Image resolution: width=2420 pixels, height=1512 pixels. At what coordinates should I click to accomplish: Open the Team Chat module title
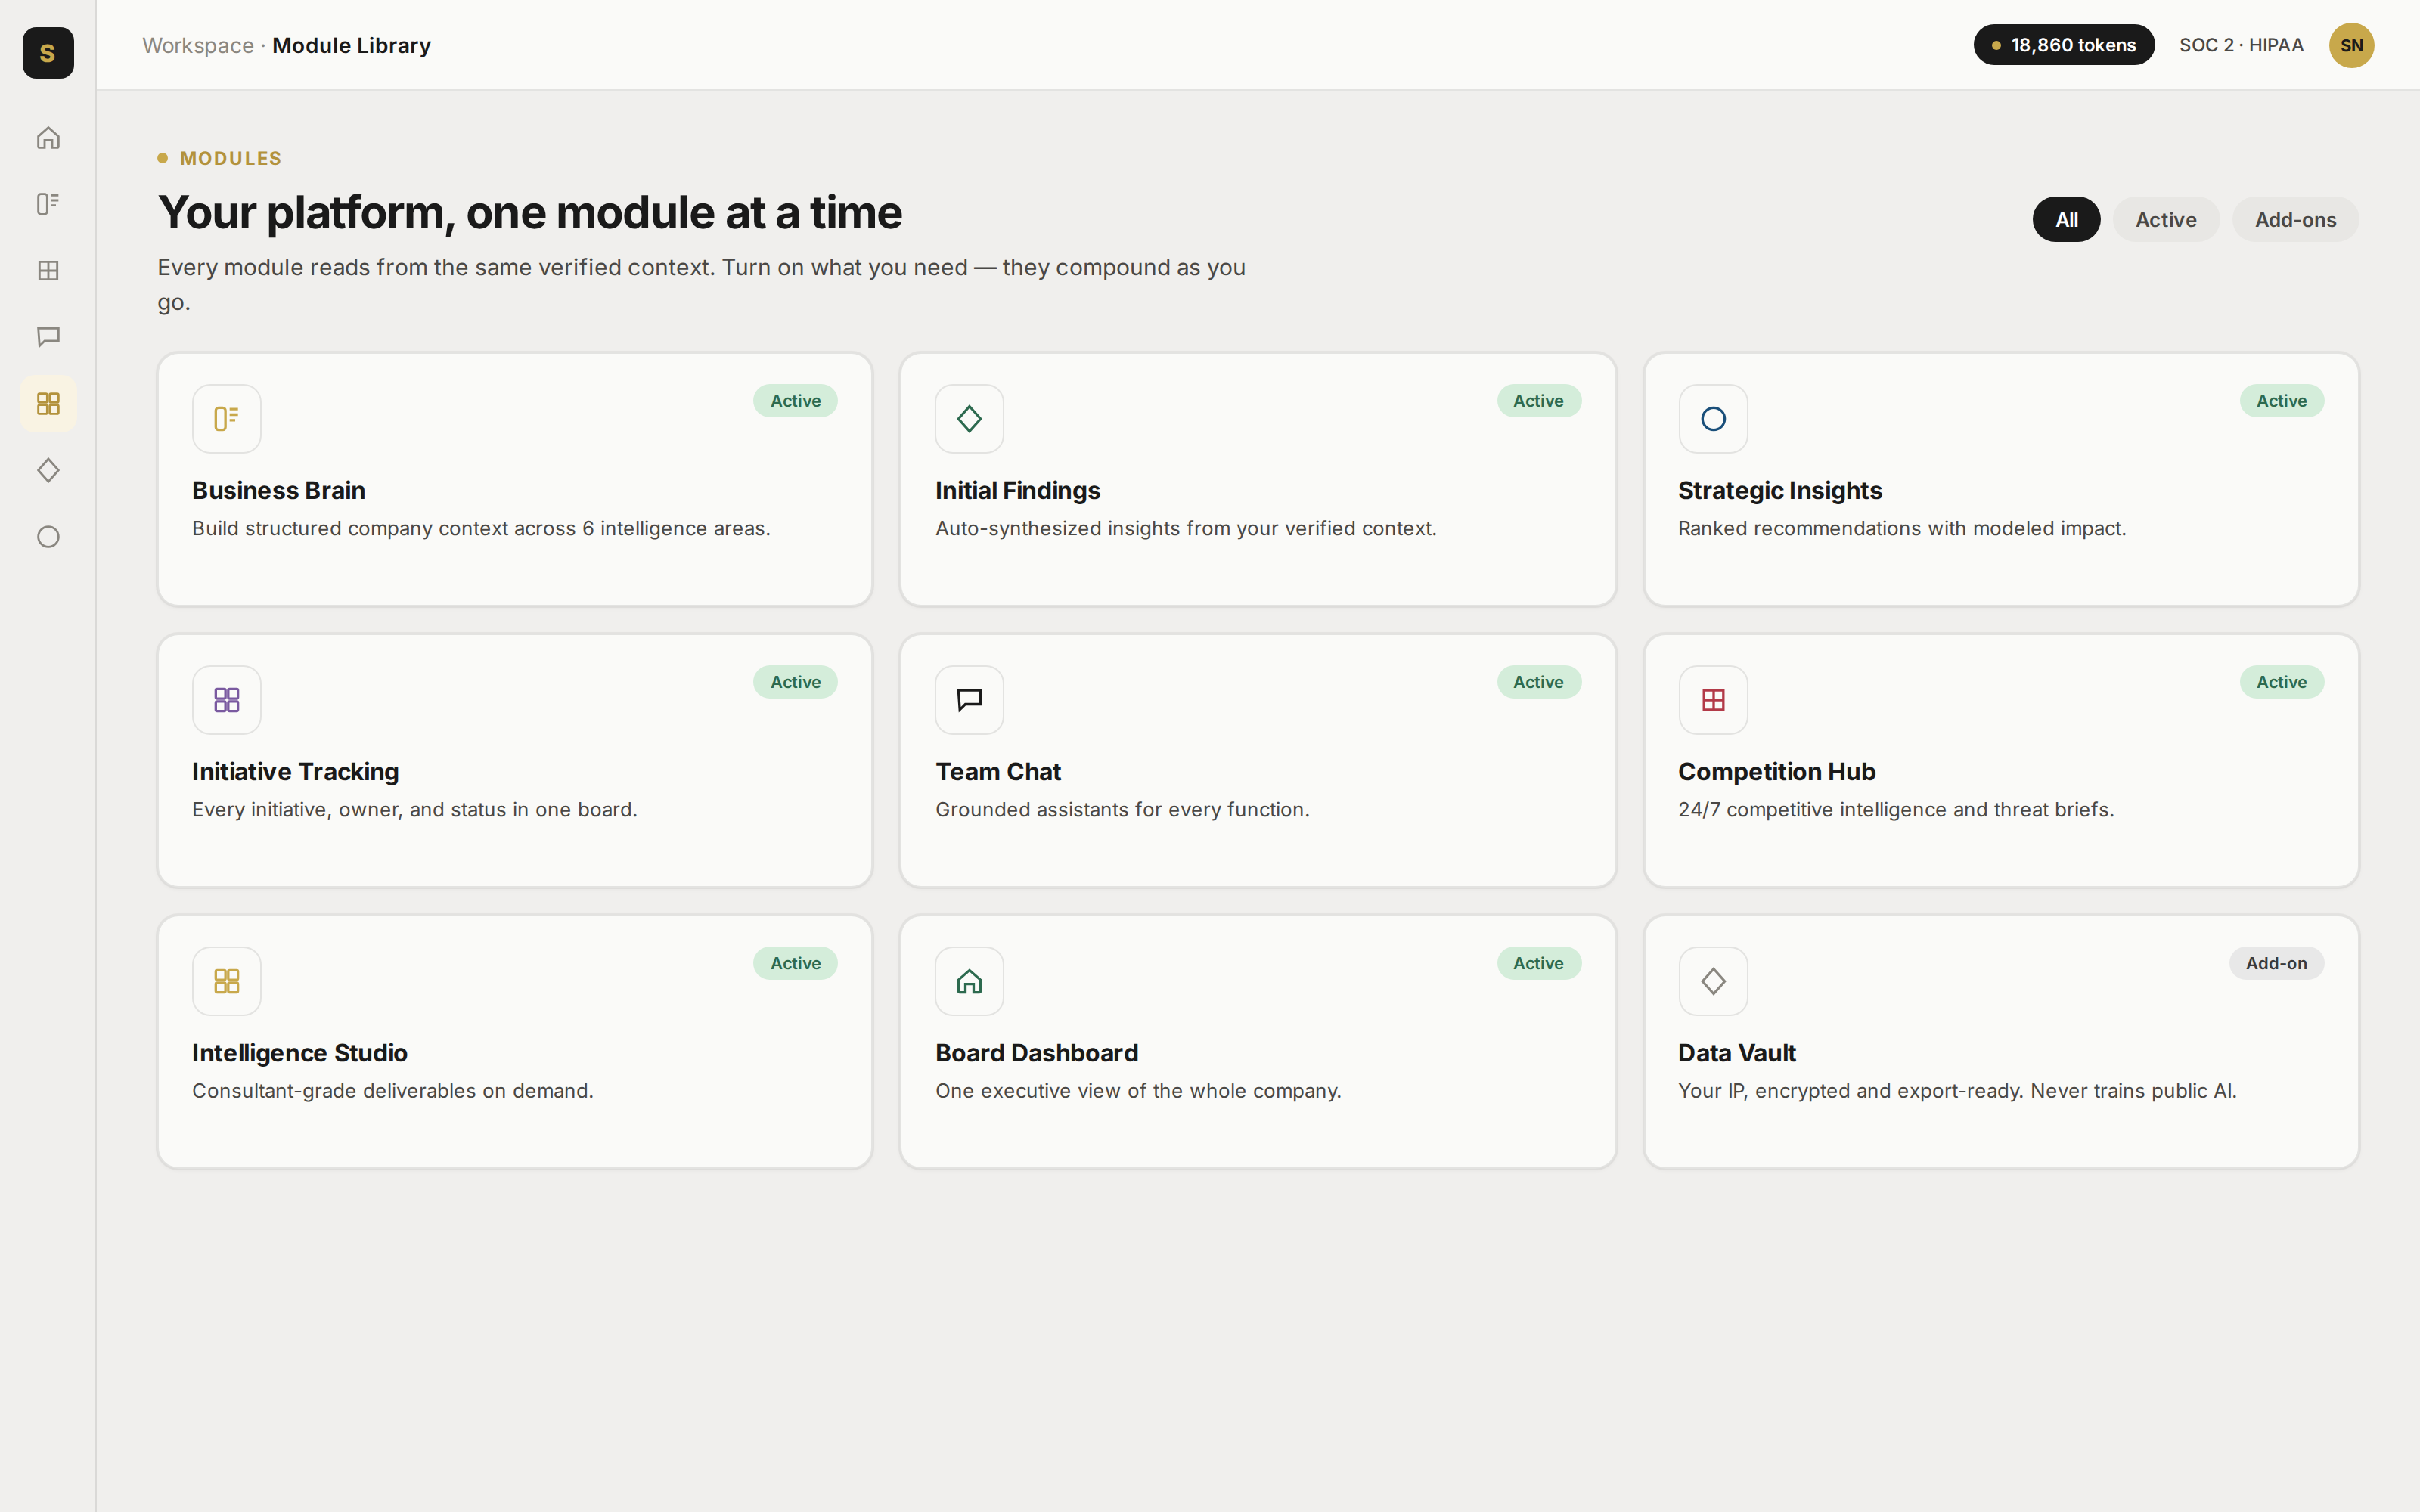[x=998, y=772]
